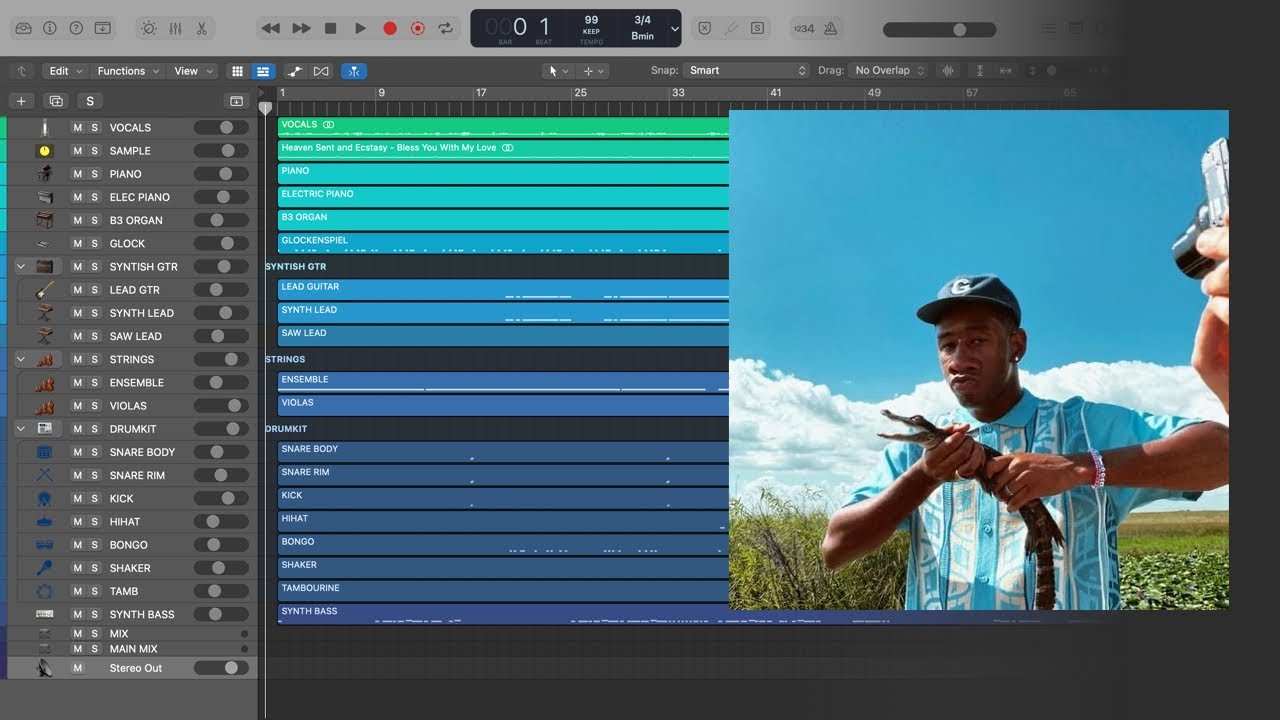
Task: Collapse the DRUMKIT track stack
Action: [x=21, y=428]
